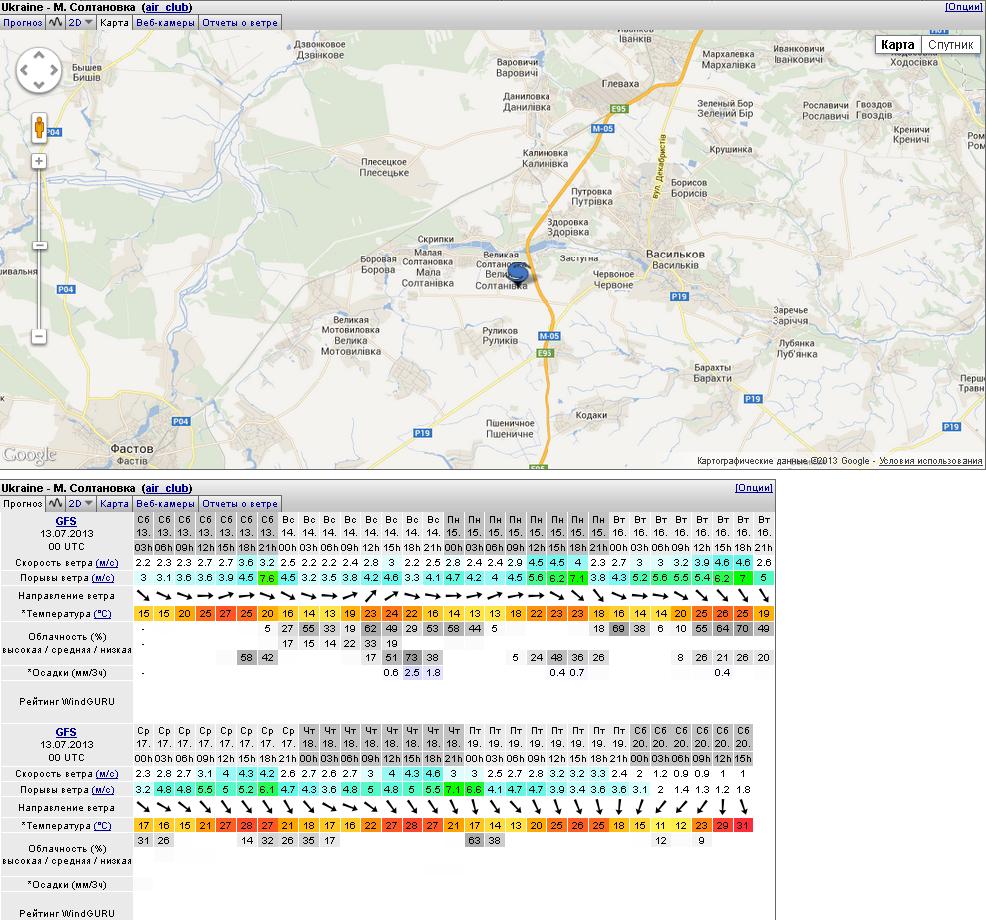Open Веб-камеры tab above the map

[165, 22]
